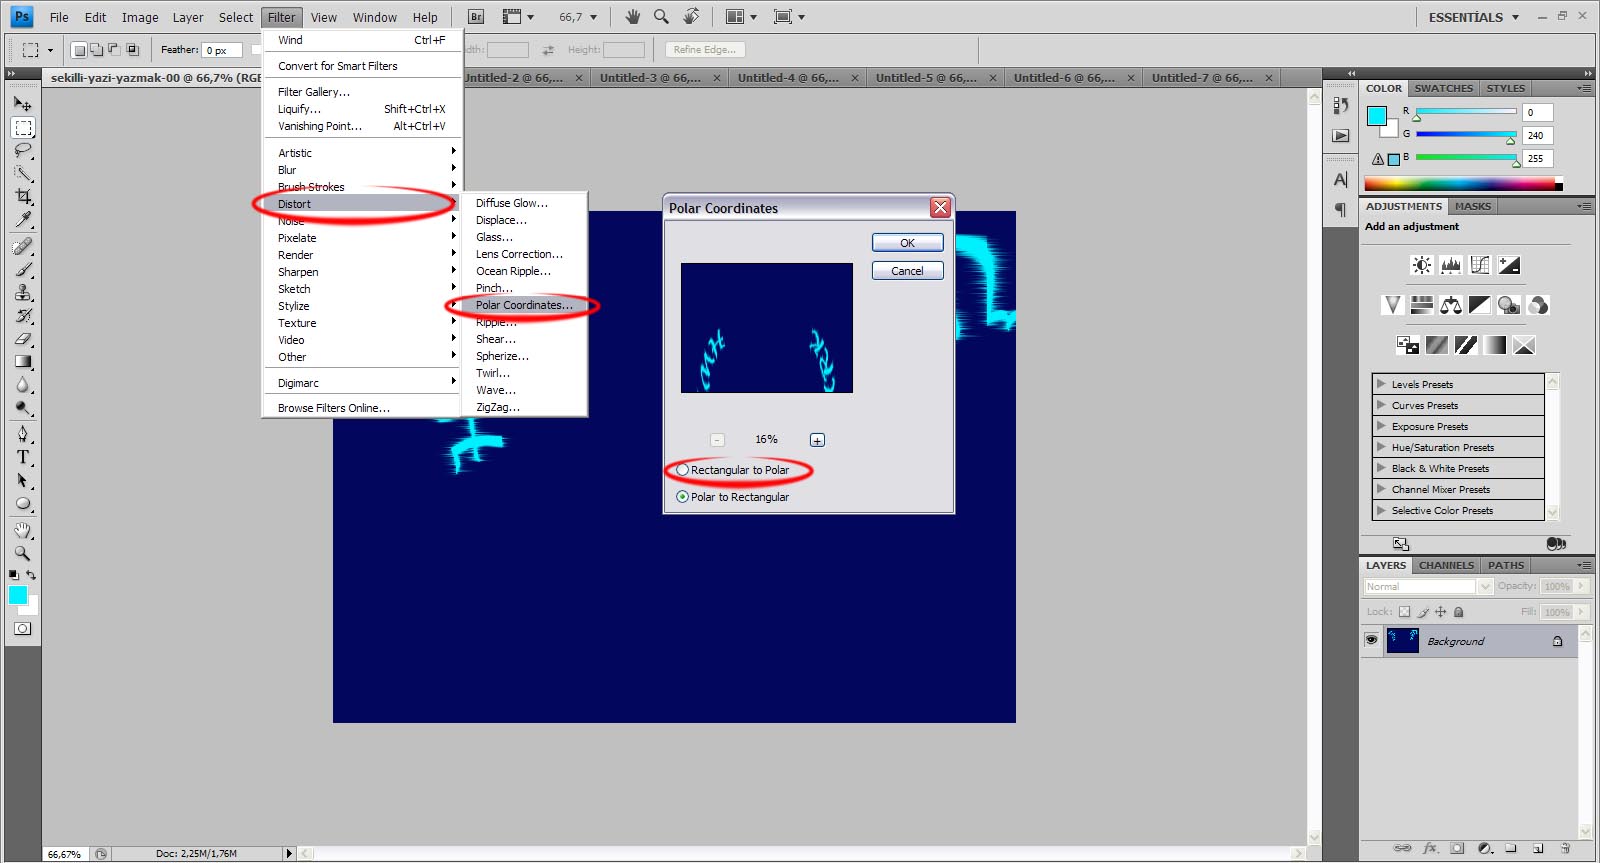This screenshot has height=863, width=1600.
Task: Open the Distort submenu entry
Action: 360,204
